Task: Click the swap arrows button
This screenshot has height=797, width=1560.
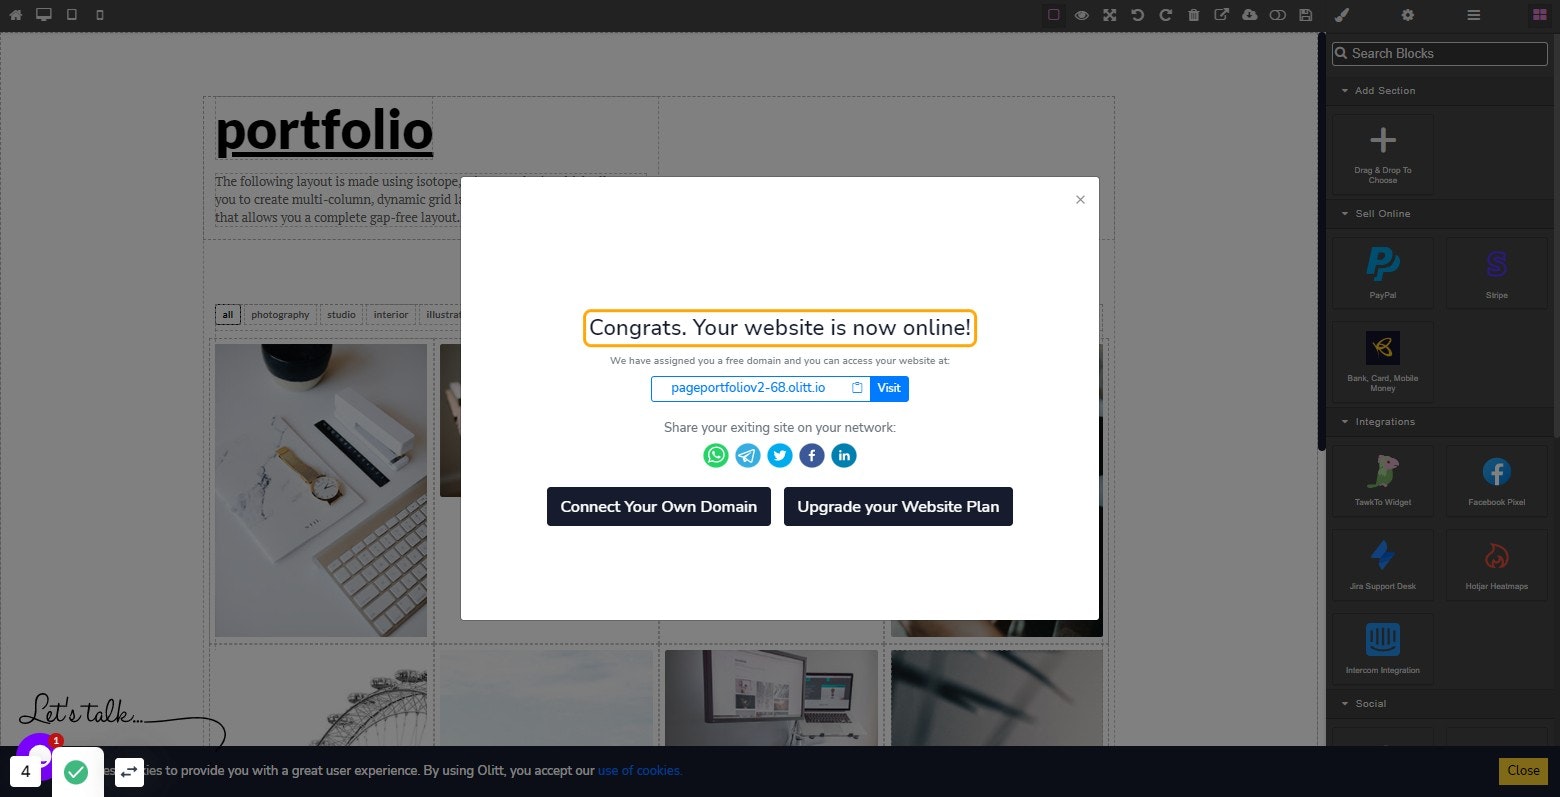Action: [x=129, y=772]
